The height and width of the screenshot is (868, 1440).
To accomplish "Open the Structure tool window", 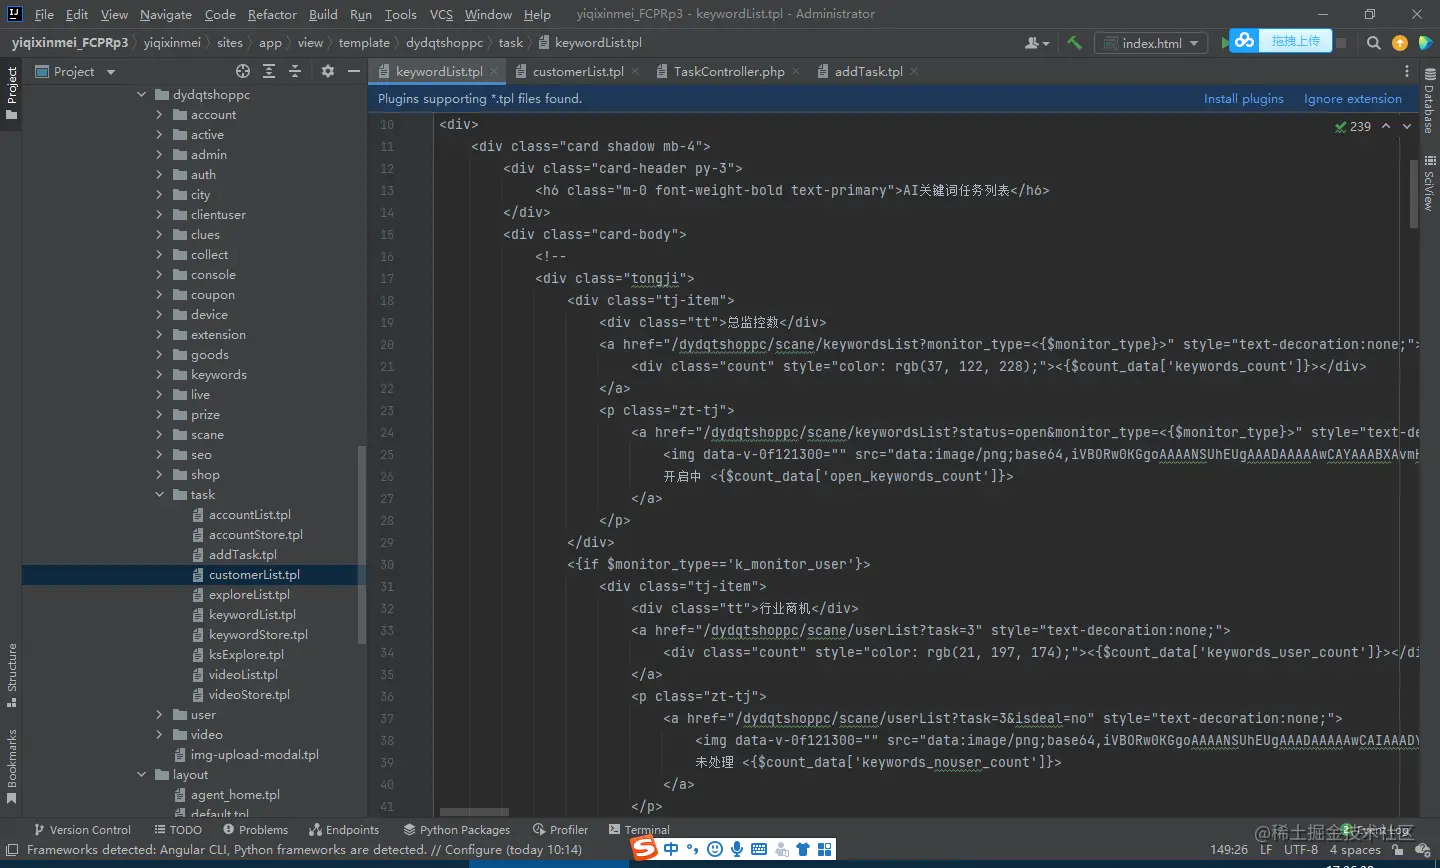I will click(12, 675).
